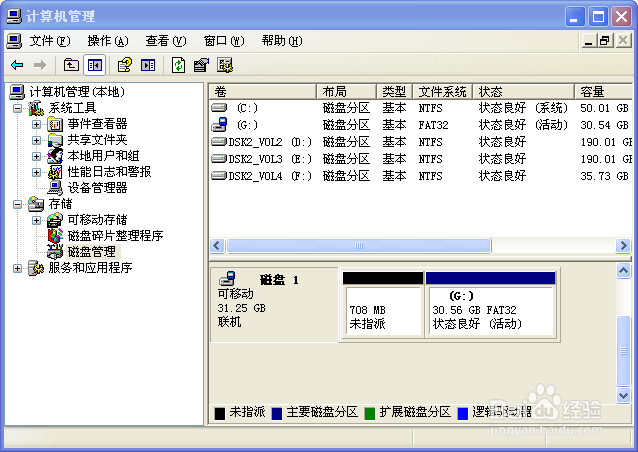This screenshot has height=452, width=638.
Task: Click the volume list scroll left arrow
Action: pyautogui.click(x=217, y=246)
